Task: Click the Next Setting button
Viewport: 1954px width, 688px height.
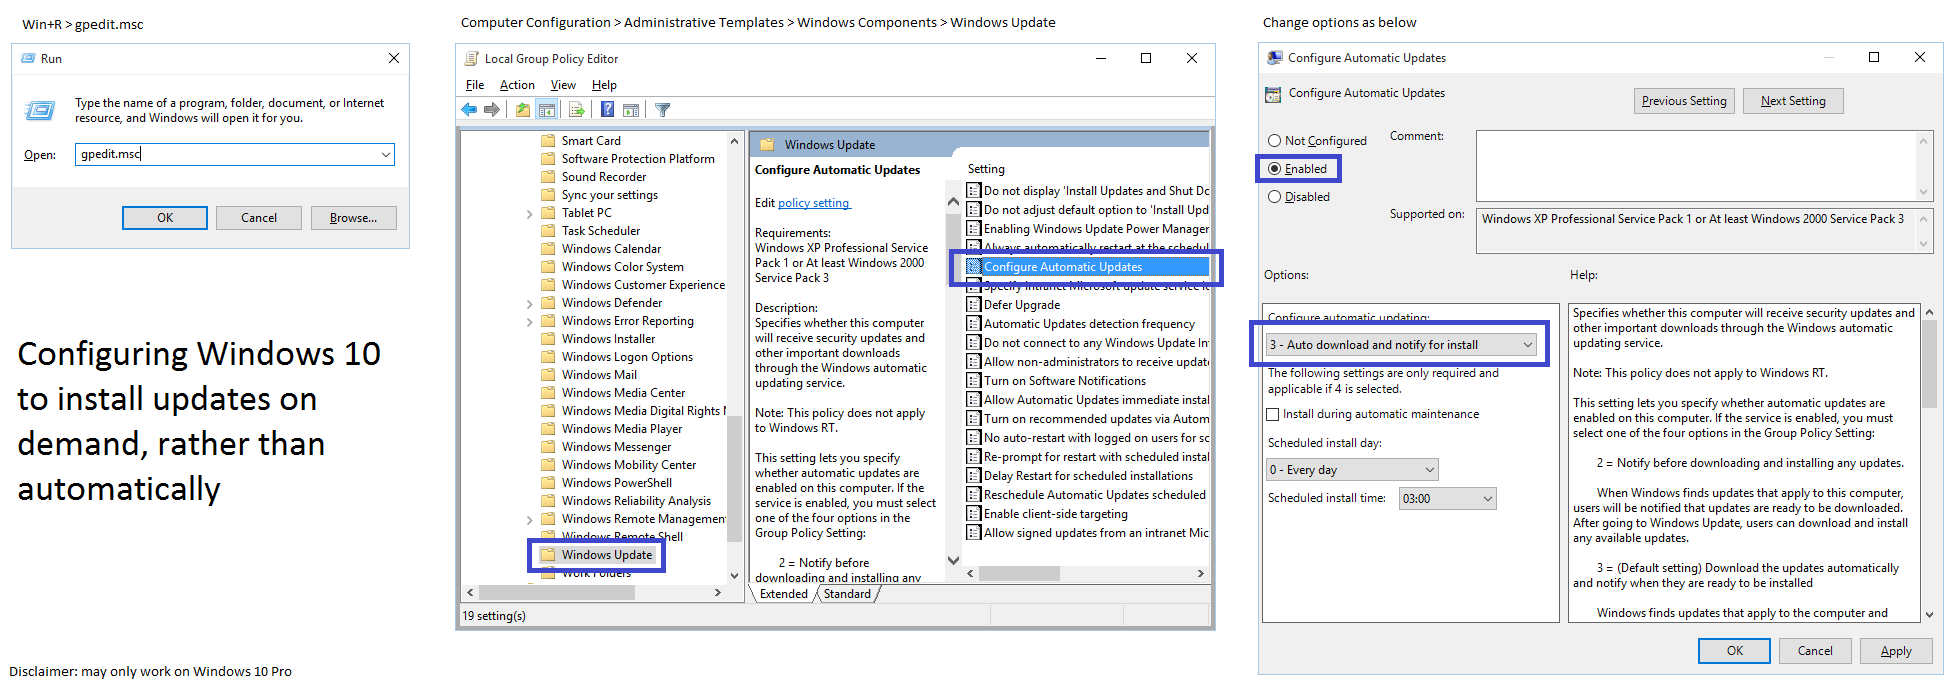Action: click(x=1792, y=101)
